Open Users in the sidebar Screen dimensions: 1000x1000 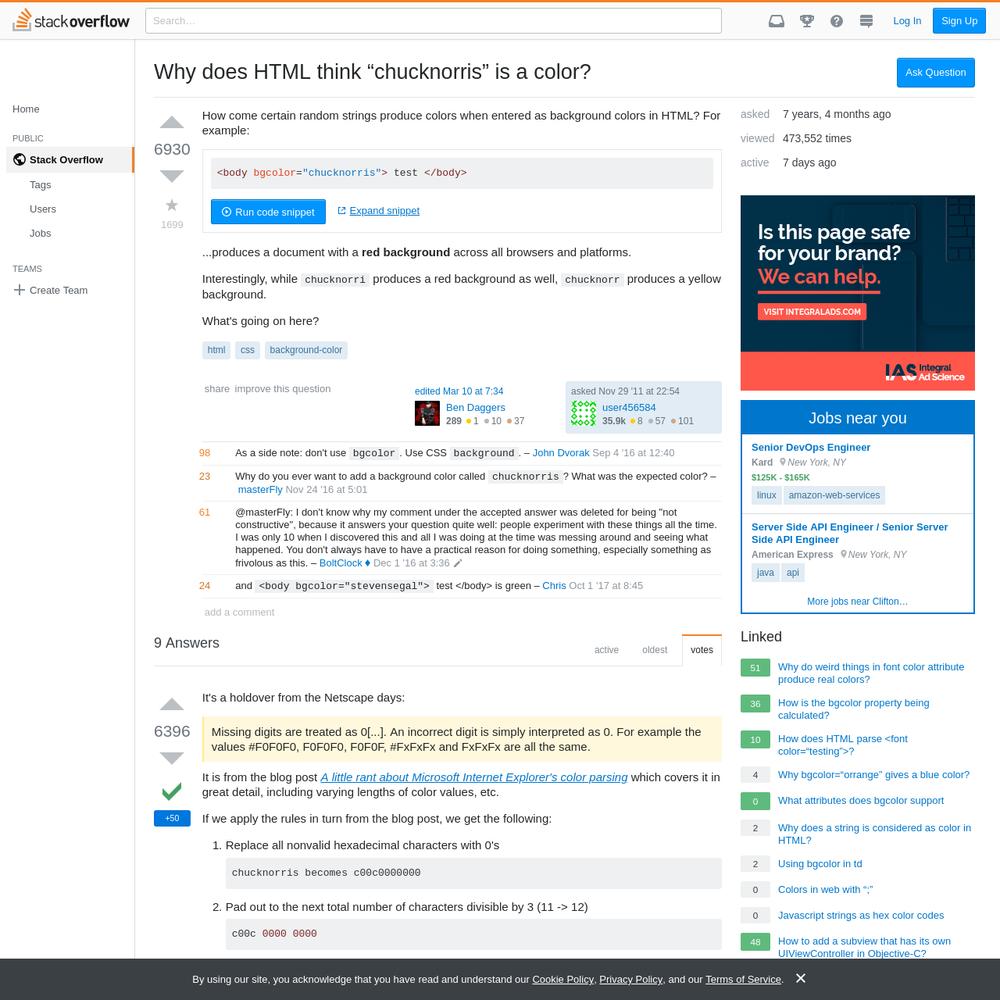pyautogui.click(x=43, y=209)
